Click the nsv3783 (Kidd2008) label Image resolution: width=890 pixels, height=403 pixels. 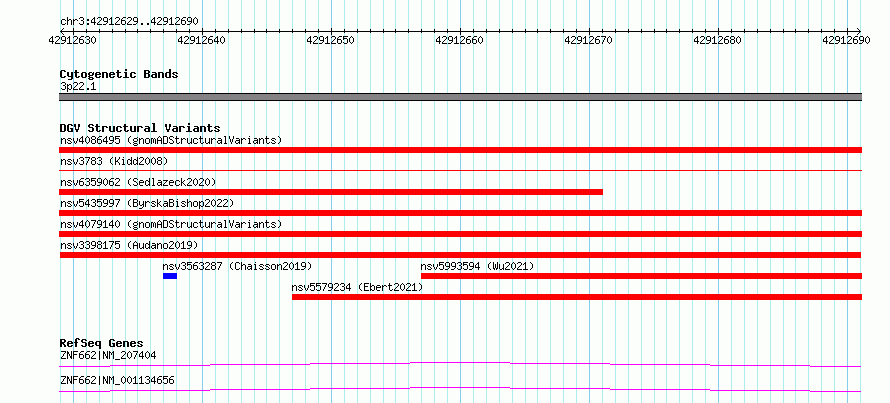114,161
